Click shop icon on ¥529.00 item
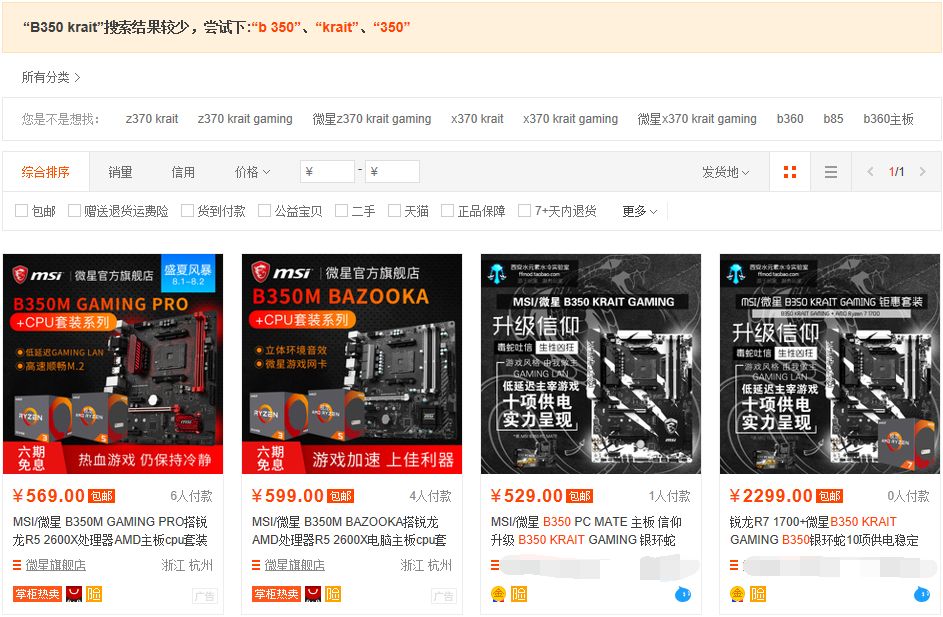 (x=495, y=565)
